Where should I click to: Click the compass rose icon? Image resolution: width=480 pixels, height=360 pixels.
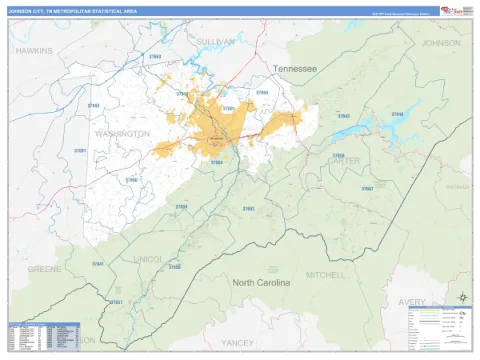463,297
